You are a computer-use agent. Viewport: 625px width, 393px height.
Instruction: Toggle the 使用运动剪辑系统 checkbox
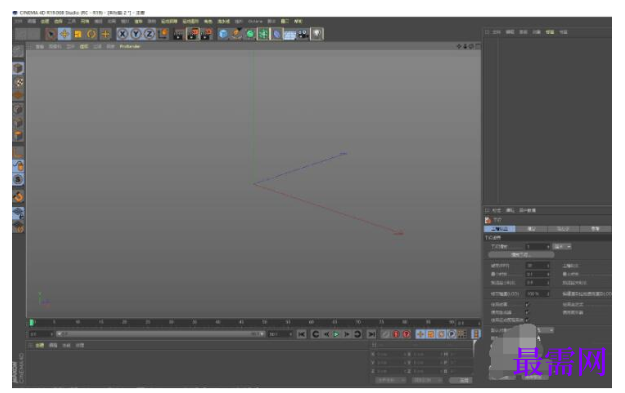(x=527, y=320)
